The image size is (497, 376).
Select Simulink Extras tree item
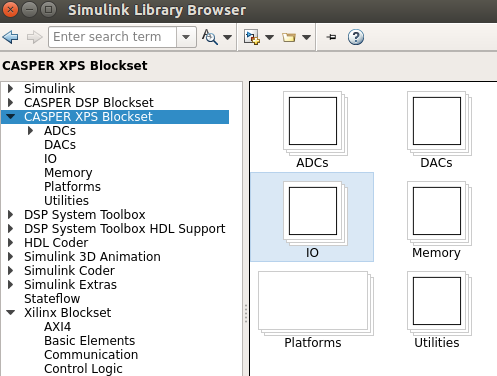(x=70, y=285)
